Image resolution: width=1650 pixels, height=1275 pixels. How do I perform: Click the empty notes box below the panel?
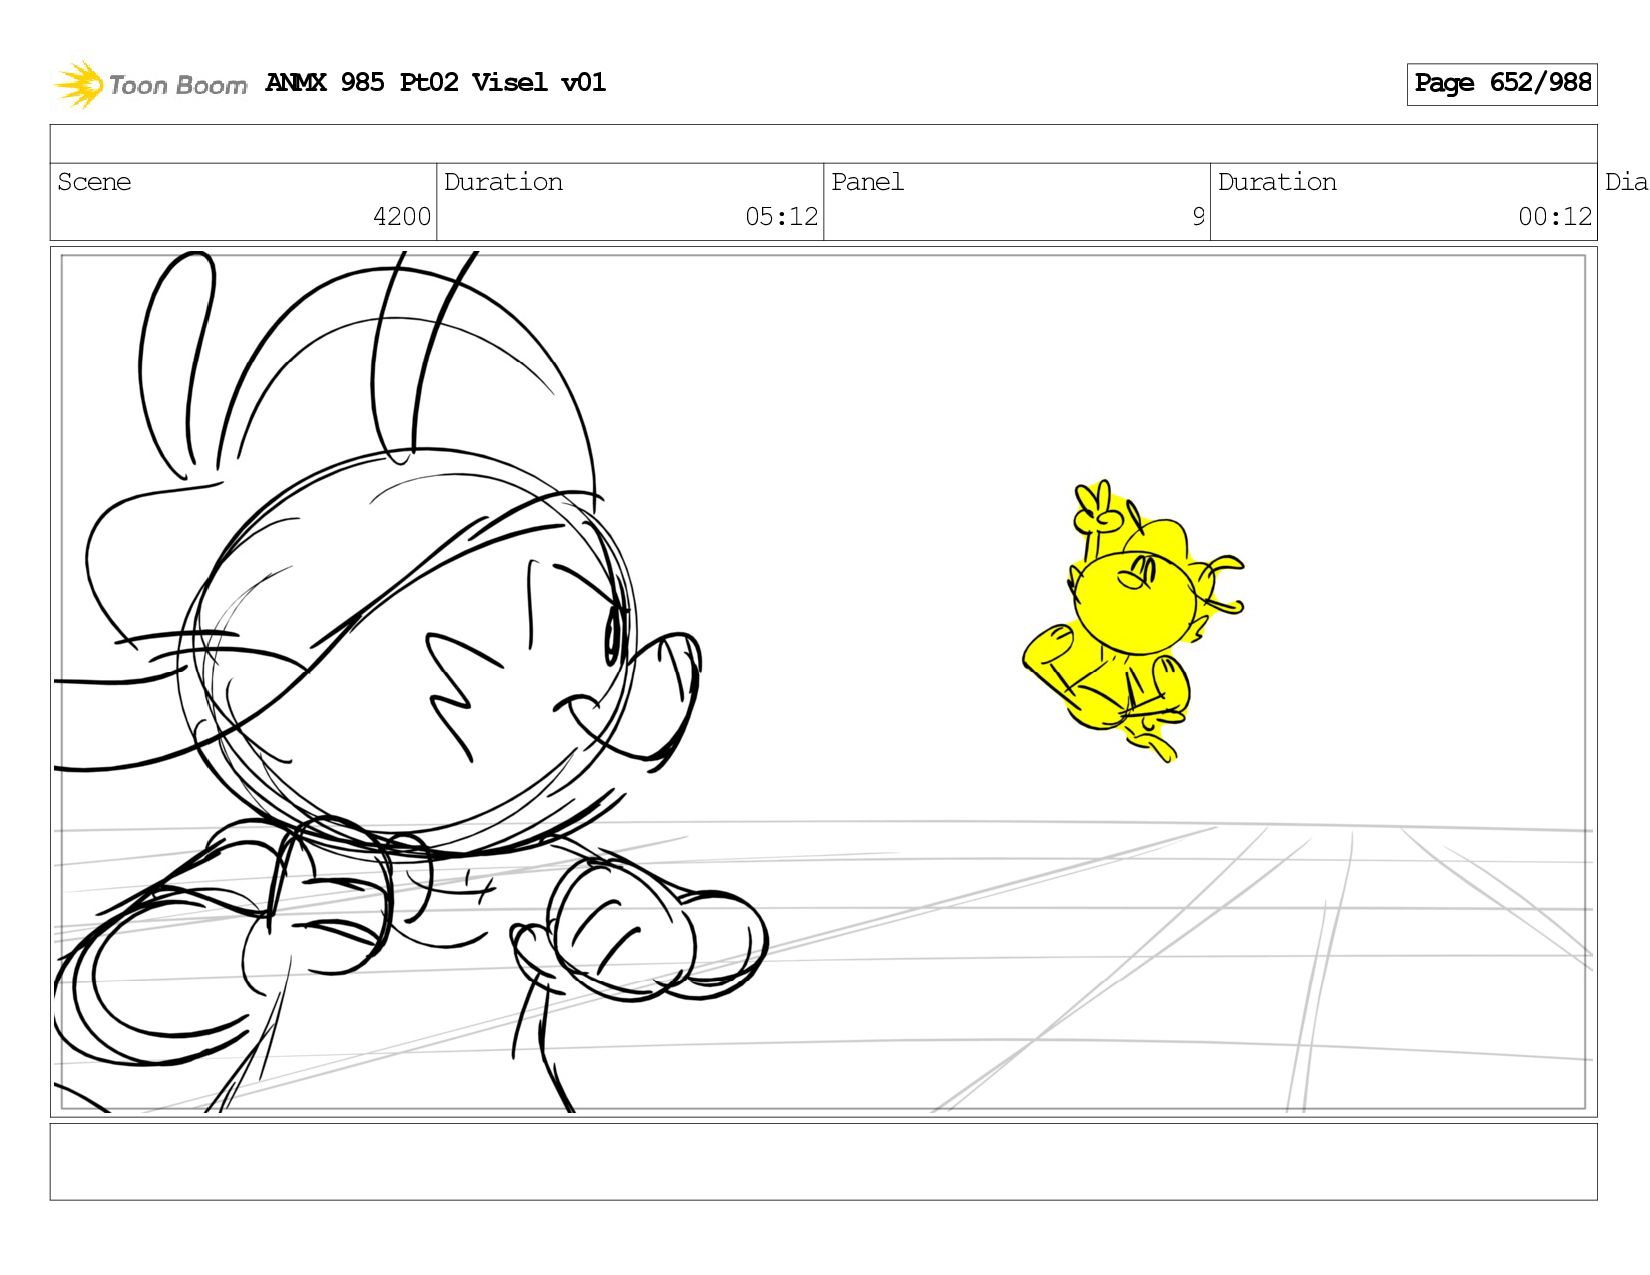pos(823,1162)
